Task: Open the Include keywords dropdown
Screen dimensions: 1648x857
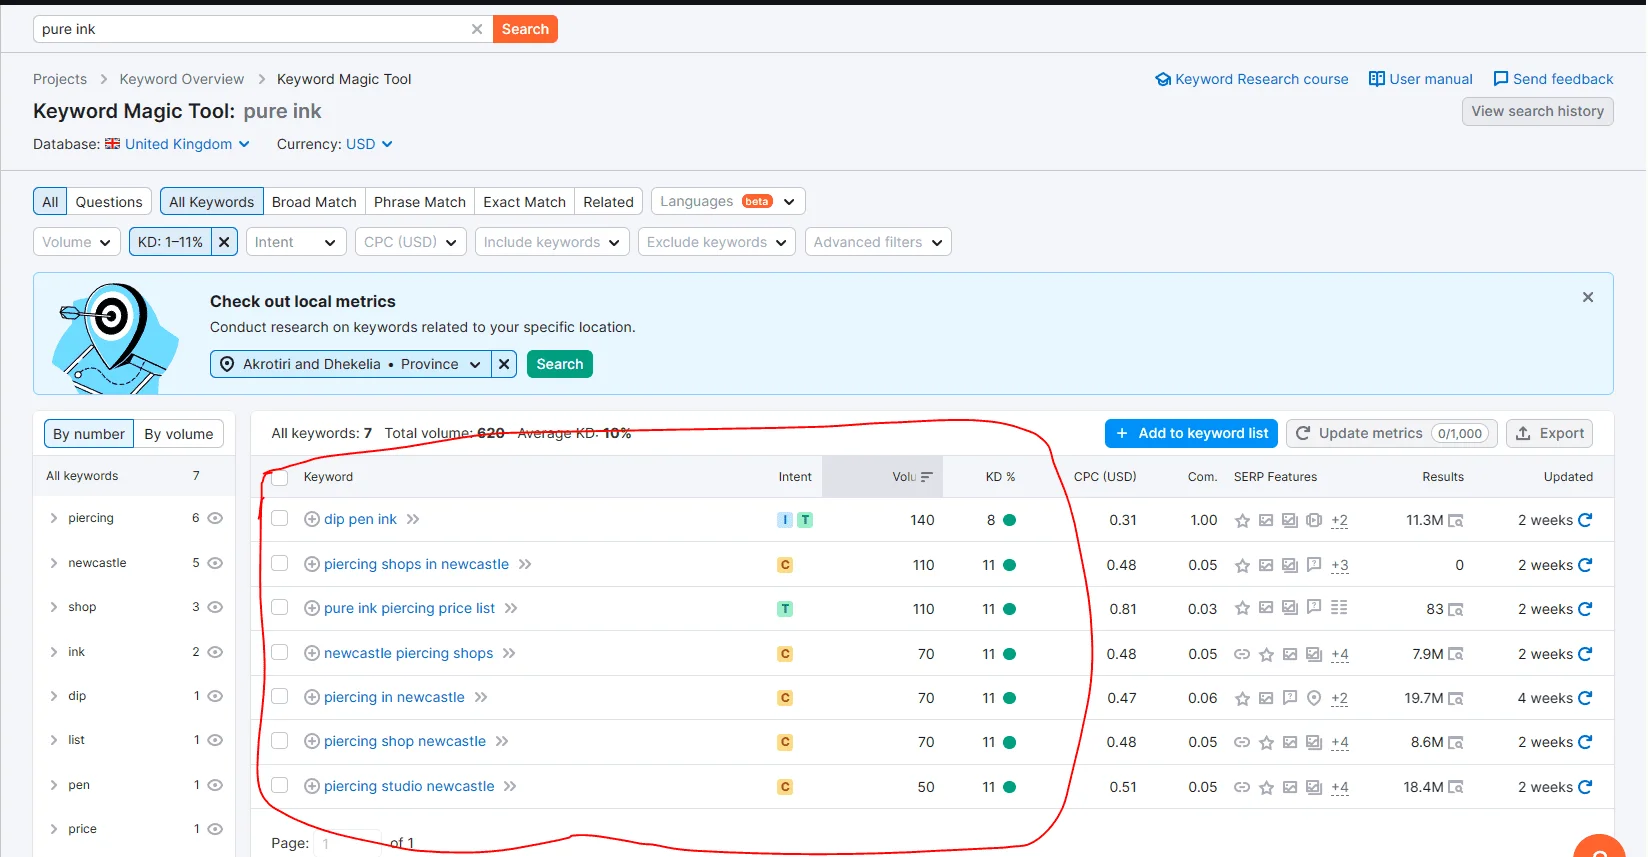Action: click(552, 242)
